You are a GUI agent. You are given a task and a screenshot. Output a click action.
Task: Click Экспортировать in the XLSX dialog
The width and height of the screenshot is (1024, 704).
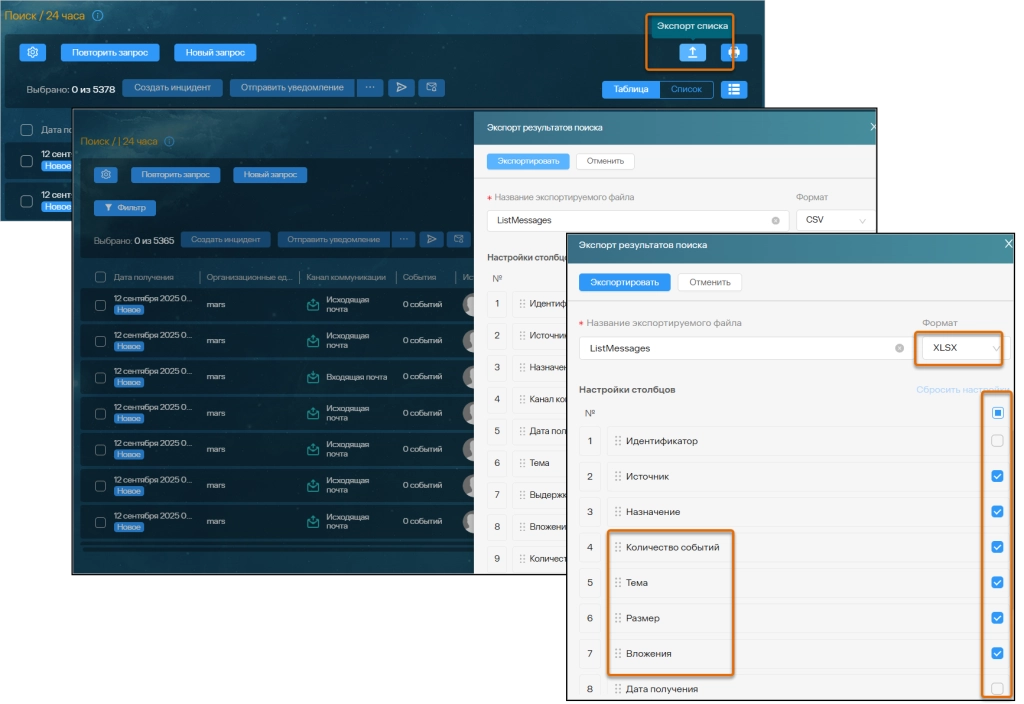click(624, 282)
